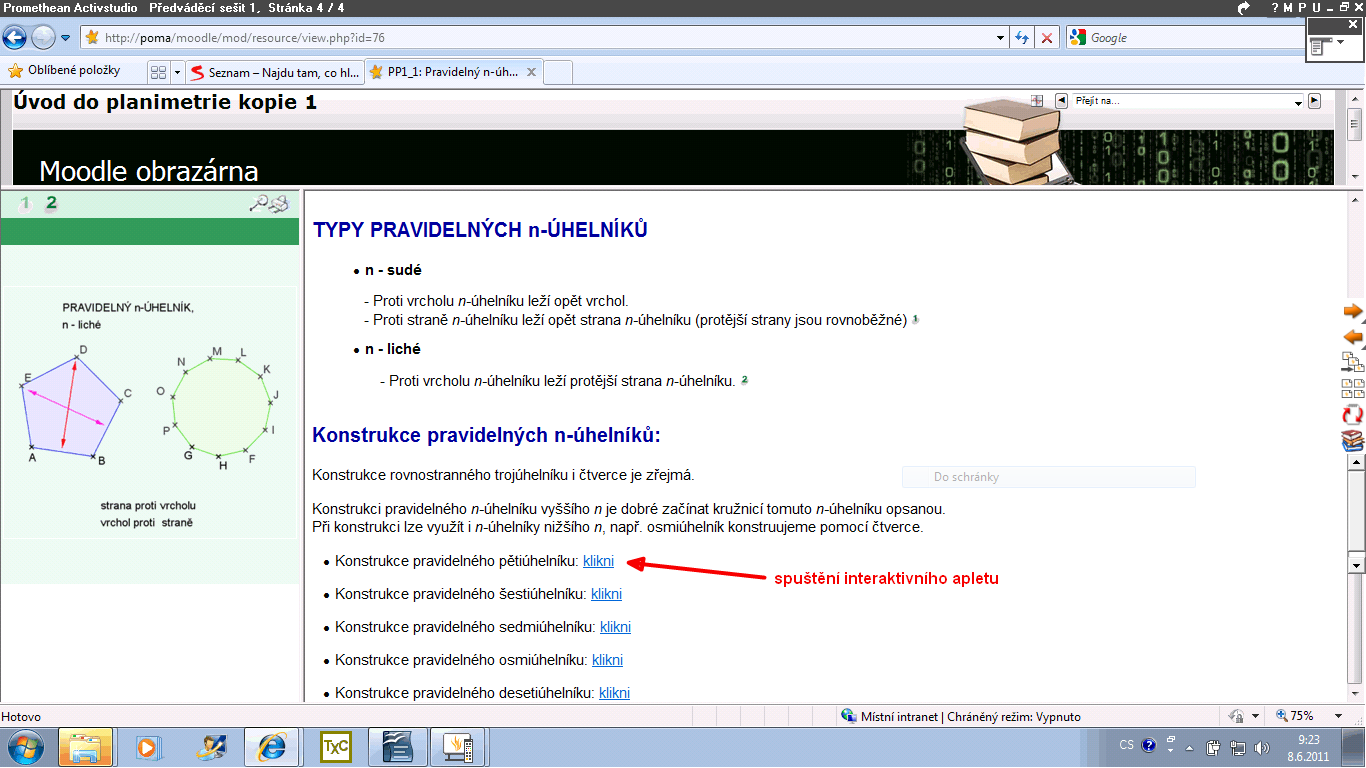
Task: Click the previous-activity arrow beside Přejít na
Action: coord(1062,101)
